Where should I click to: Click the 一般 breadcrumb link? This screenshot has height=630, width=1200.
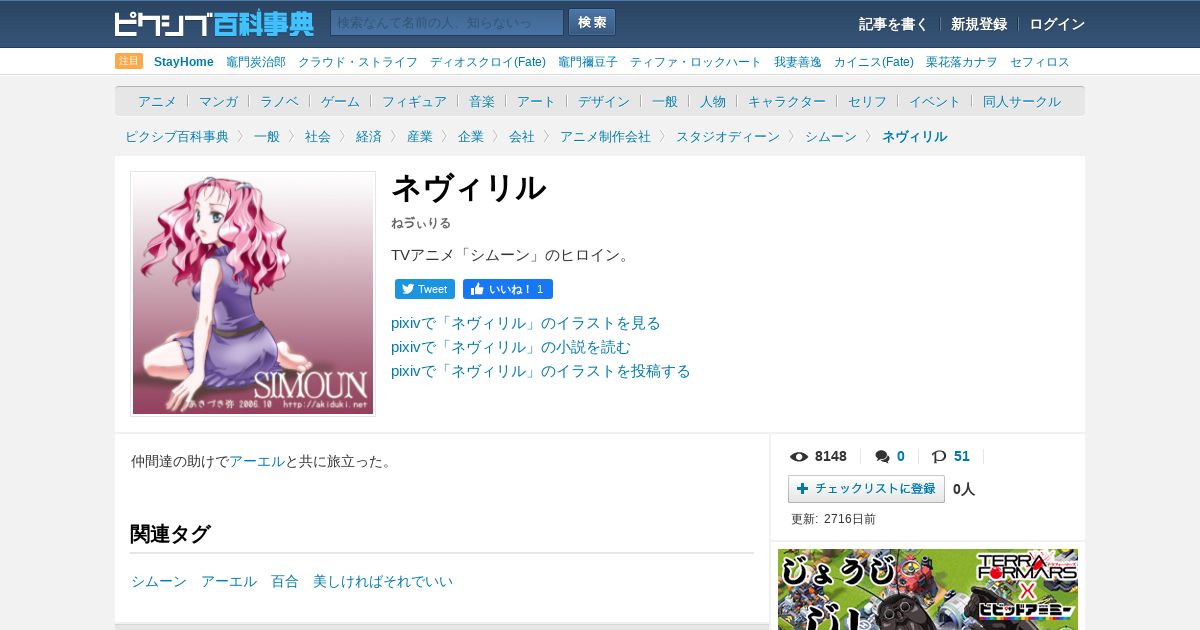pos(267,136)
